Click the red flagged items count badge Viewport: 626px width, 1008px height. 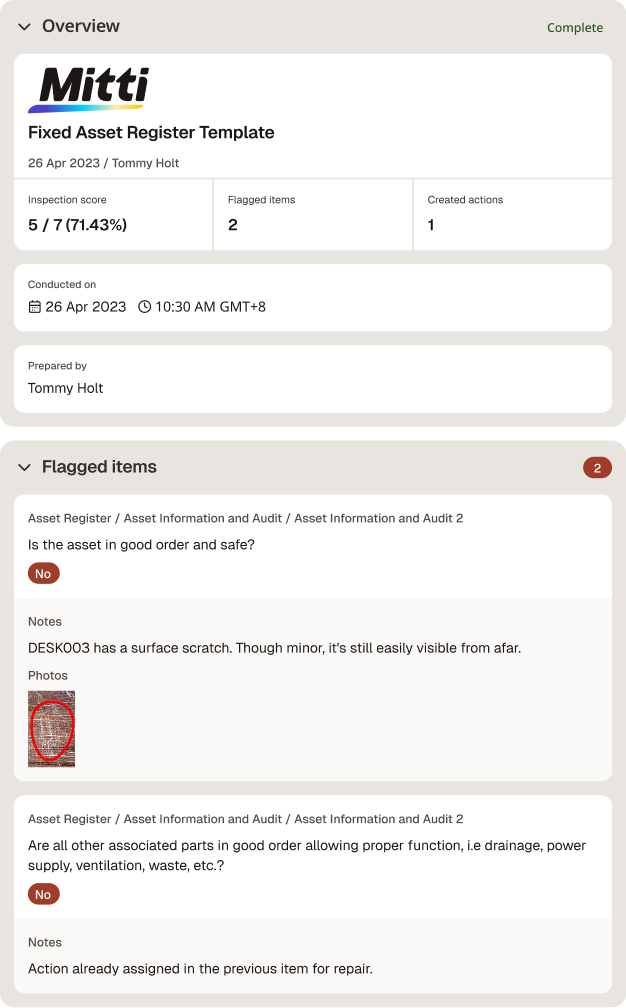[x=597, y=468]
